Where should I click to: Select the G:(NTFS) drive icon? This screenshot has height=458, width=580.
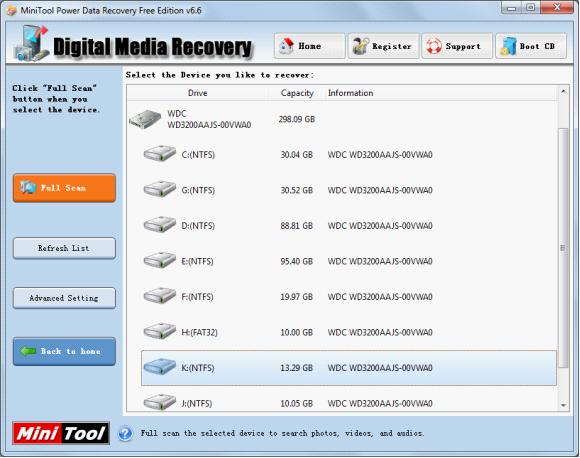click(160, 189)
